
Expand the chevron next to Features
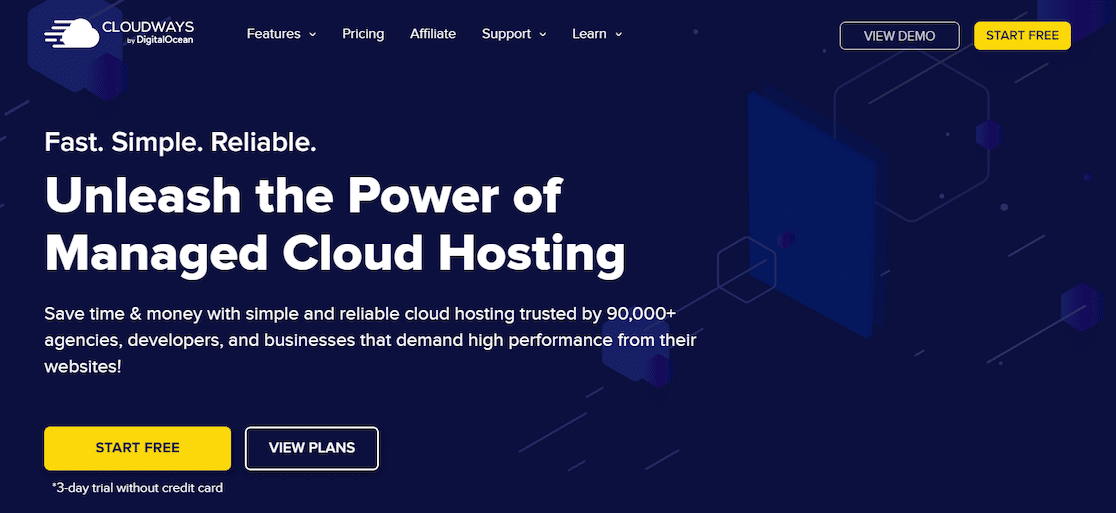(x=313, y=35)
